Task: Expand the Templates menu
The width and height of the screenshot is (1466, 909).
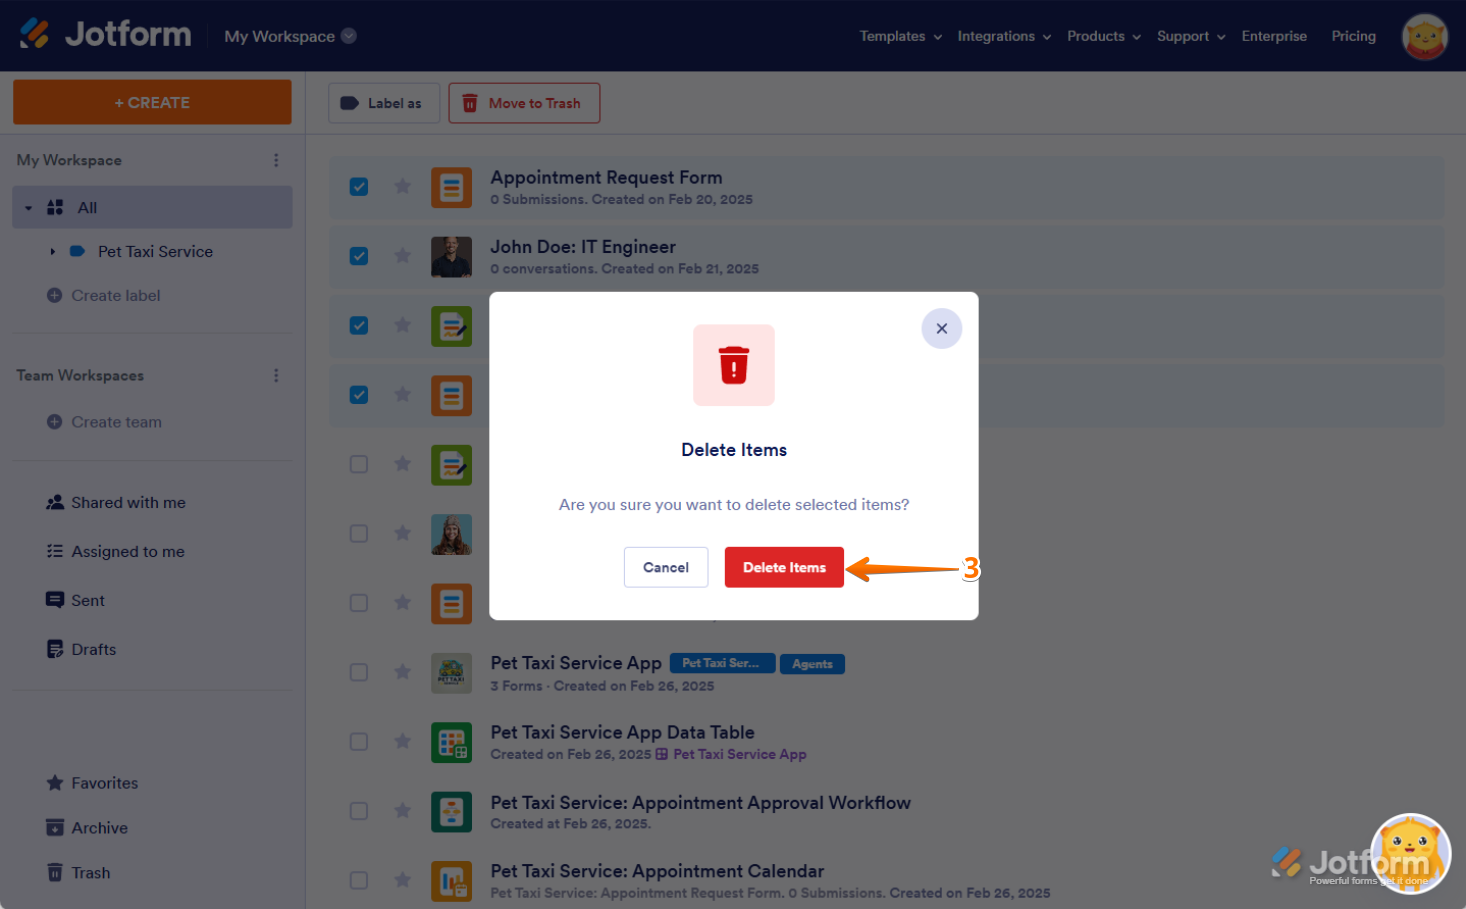Action: (x=901, y=36)
